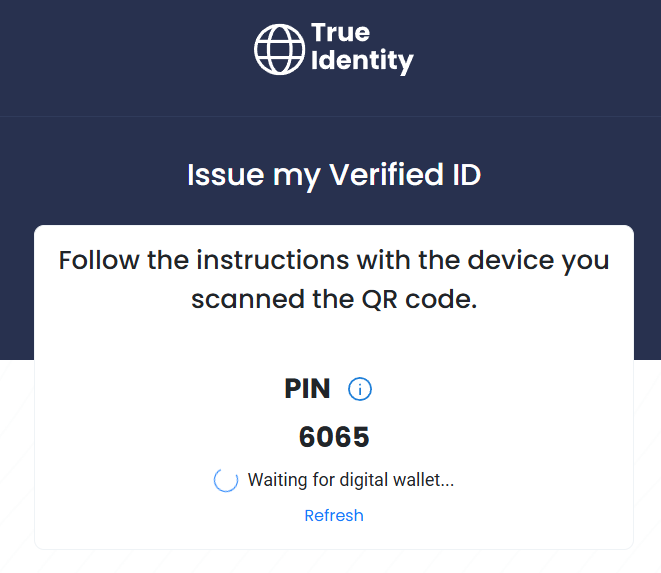661x573 pixels.
Task: Click the word Issue in the heading
Action: point(226,175)
